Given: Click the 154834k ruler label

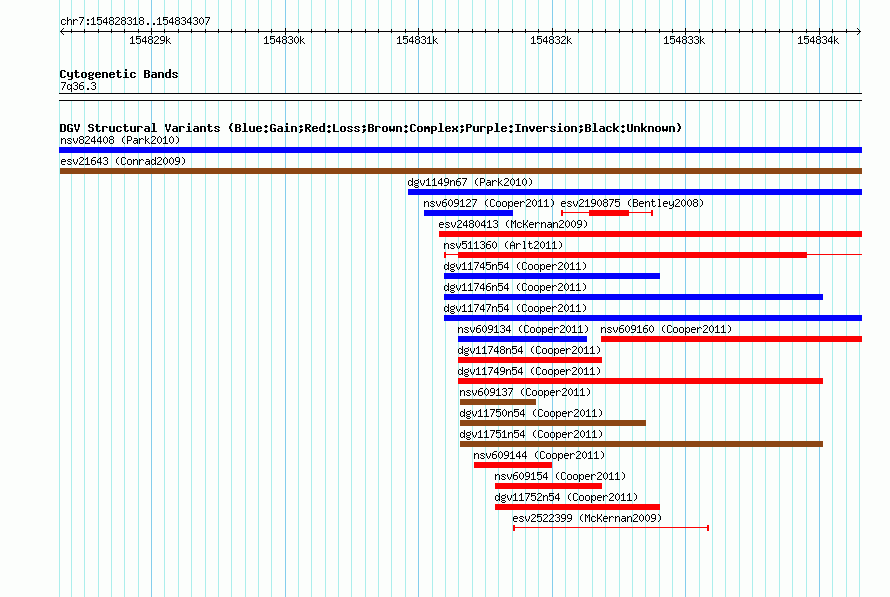Looking at the screenshot, I should tap(818, 40).
